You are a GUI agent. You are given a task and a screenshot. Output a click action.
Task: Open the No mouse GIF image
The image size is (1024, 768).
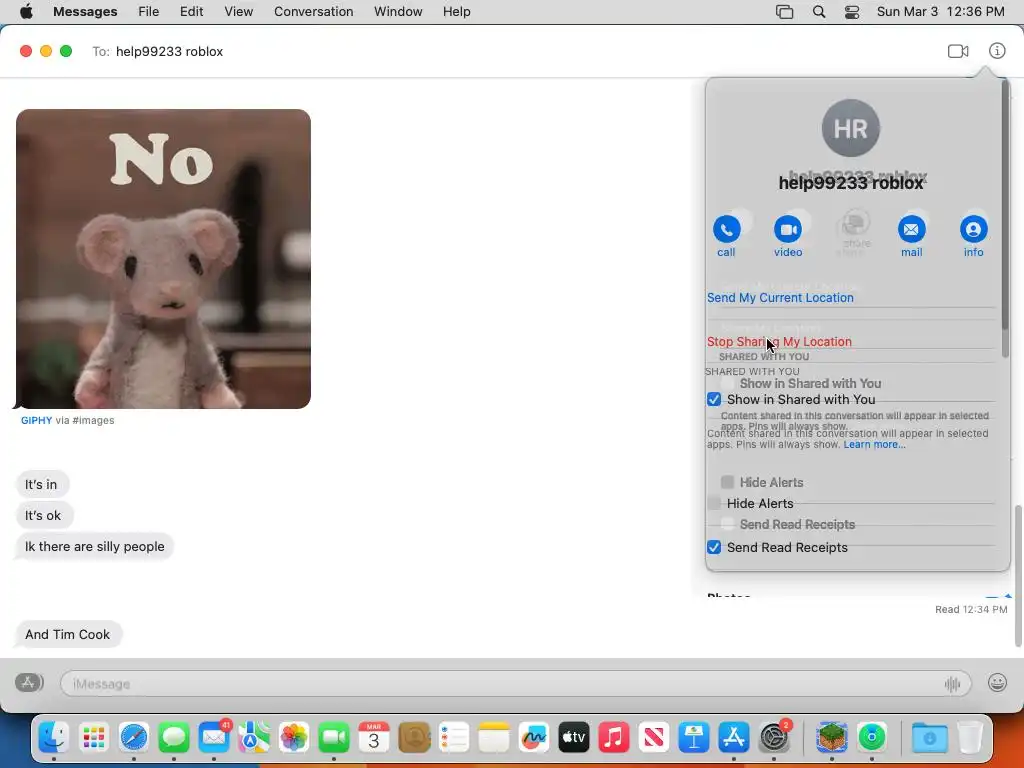pyautogui.click(x=163, y=259)
